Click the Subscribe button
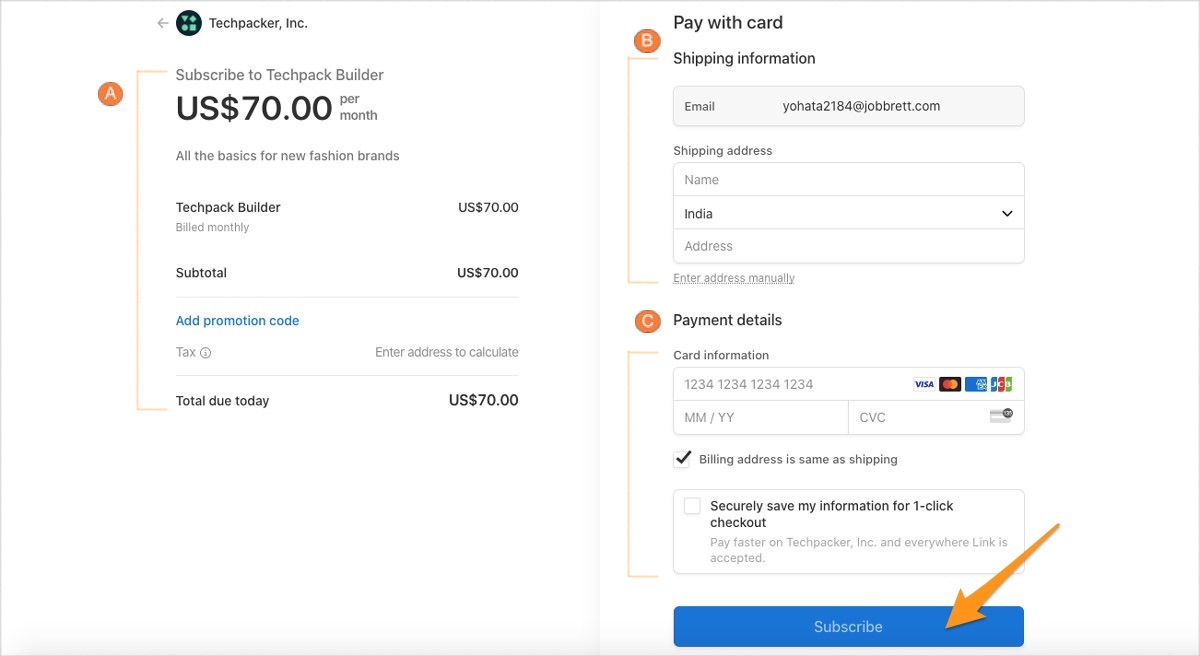1200x656 pixels. tap(848, 626)
